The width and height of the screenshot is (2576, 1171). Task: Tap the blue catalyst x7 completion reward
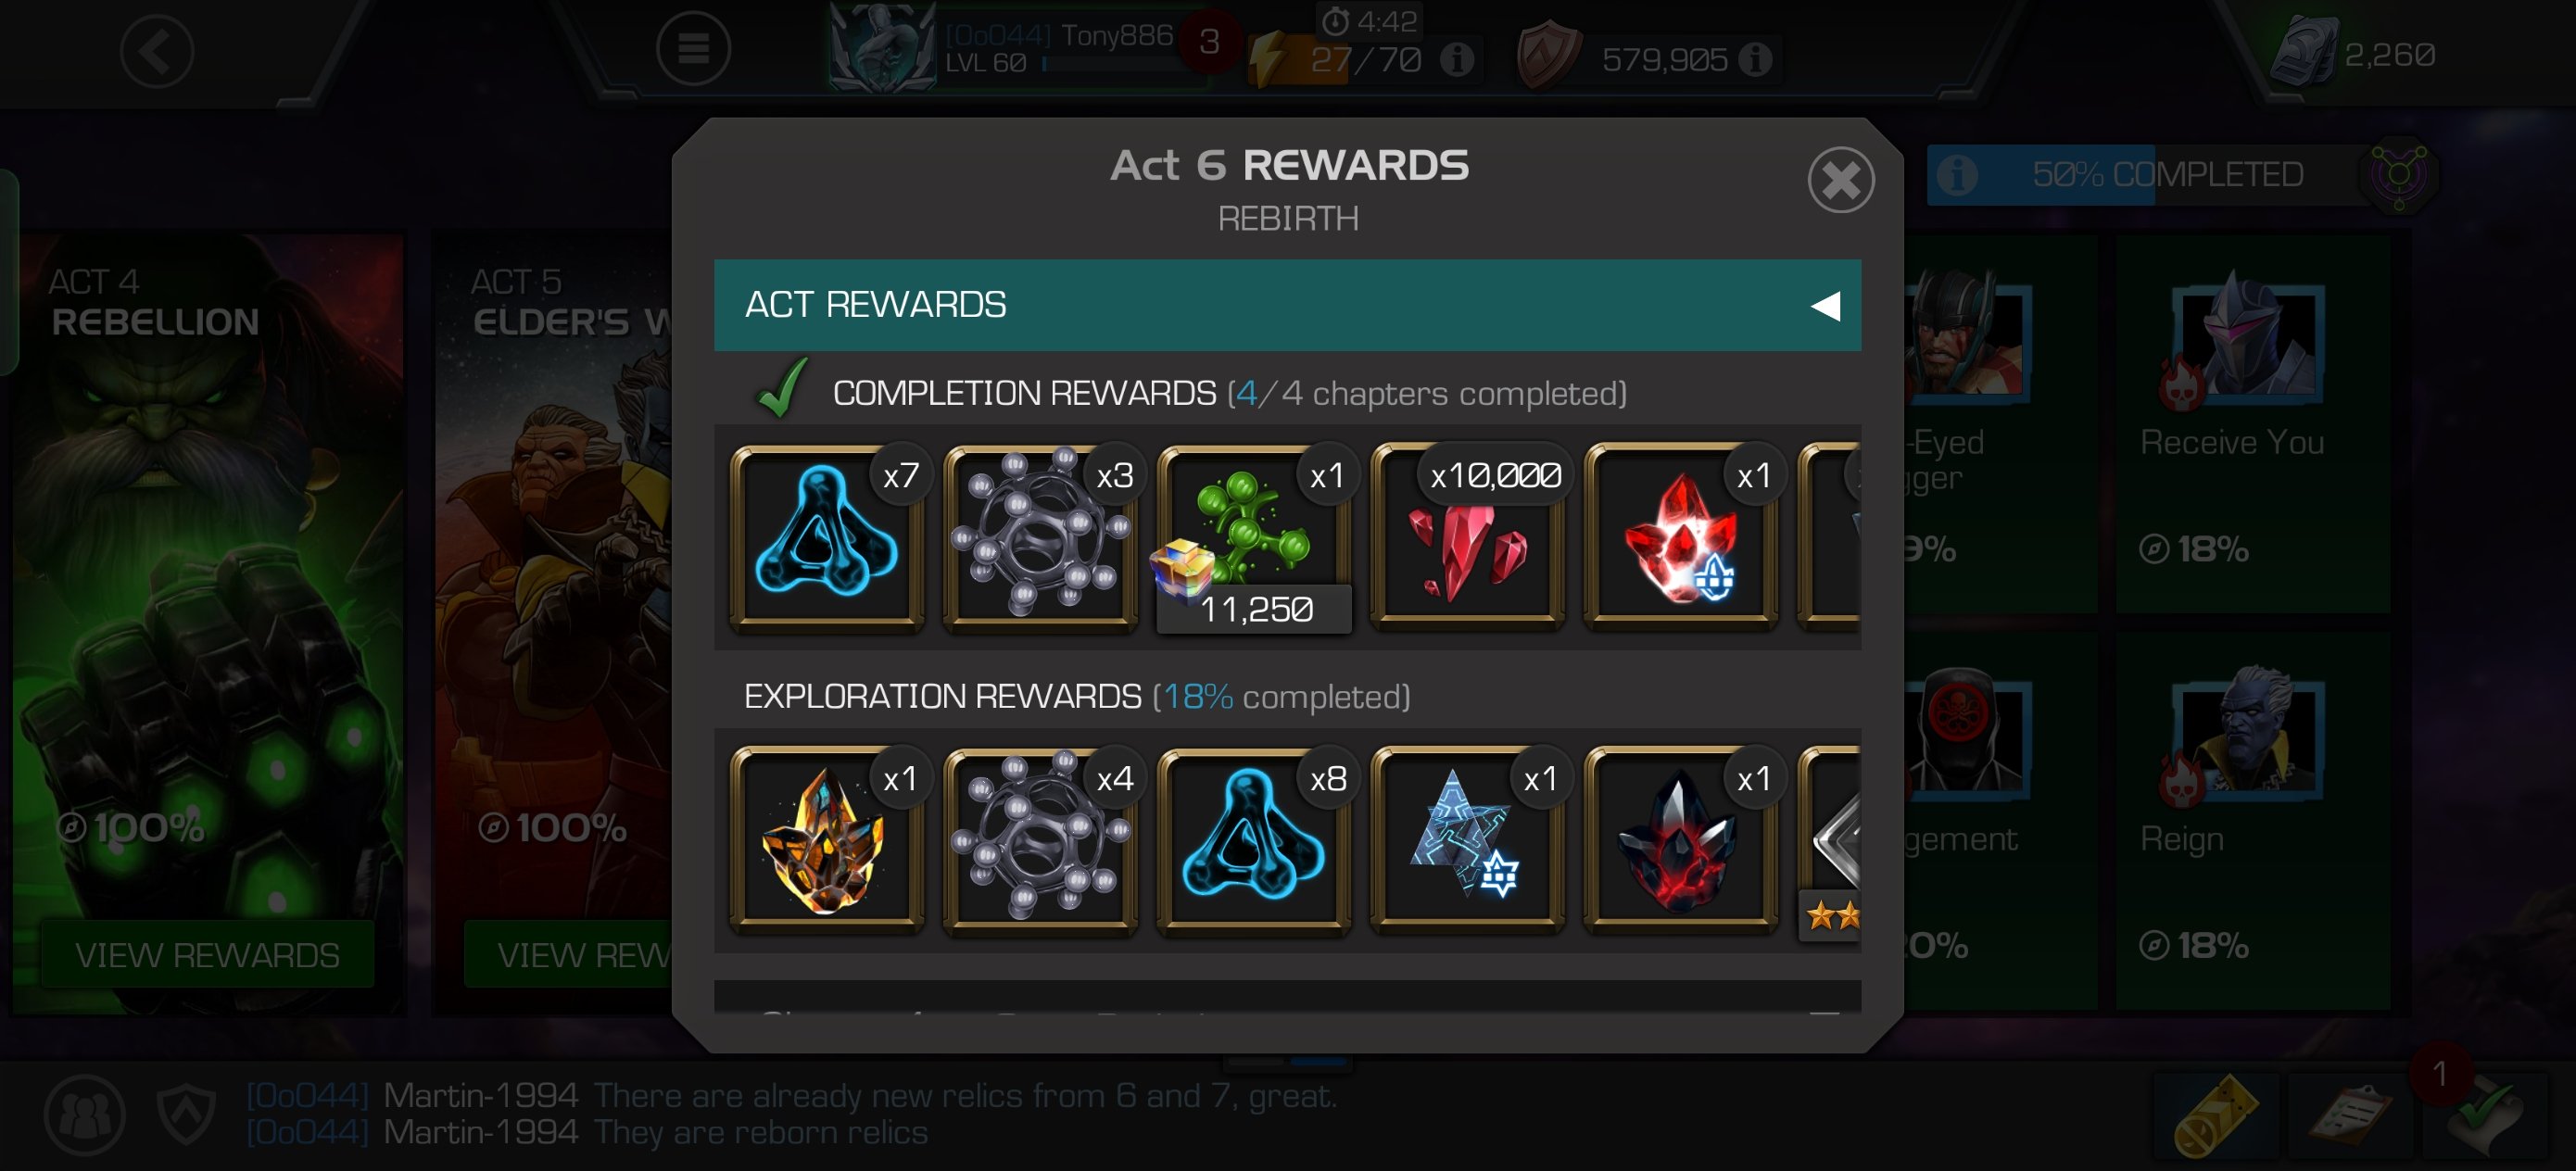(x=827, y=538)
